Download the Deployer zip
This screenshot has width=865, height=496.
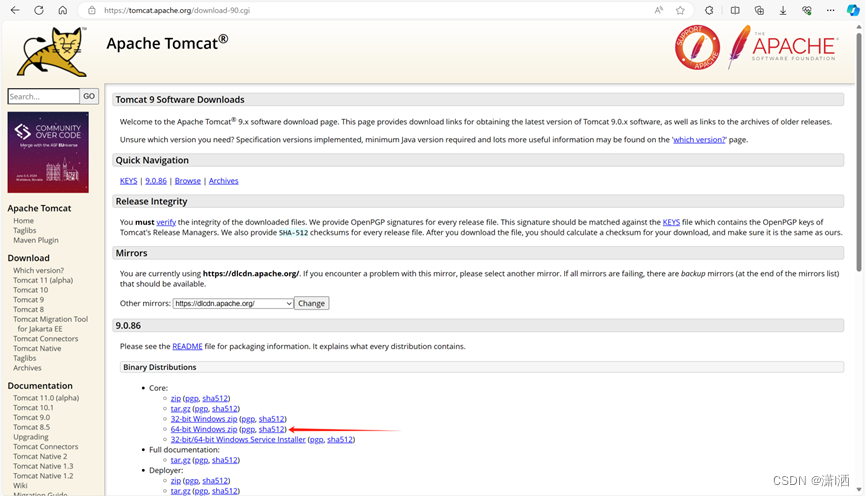[x=175, y=481]
